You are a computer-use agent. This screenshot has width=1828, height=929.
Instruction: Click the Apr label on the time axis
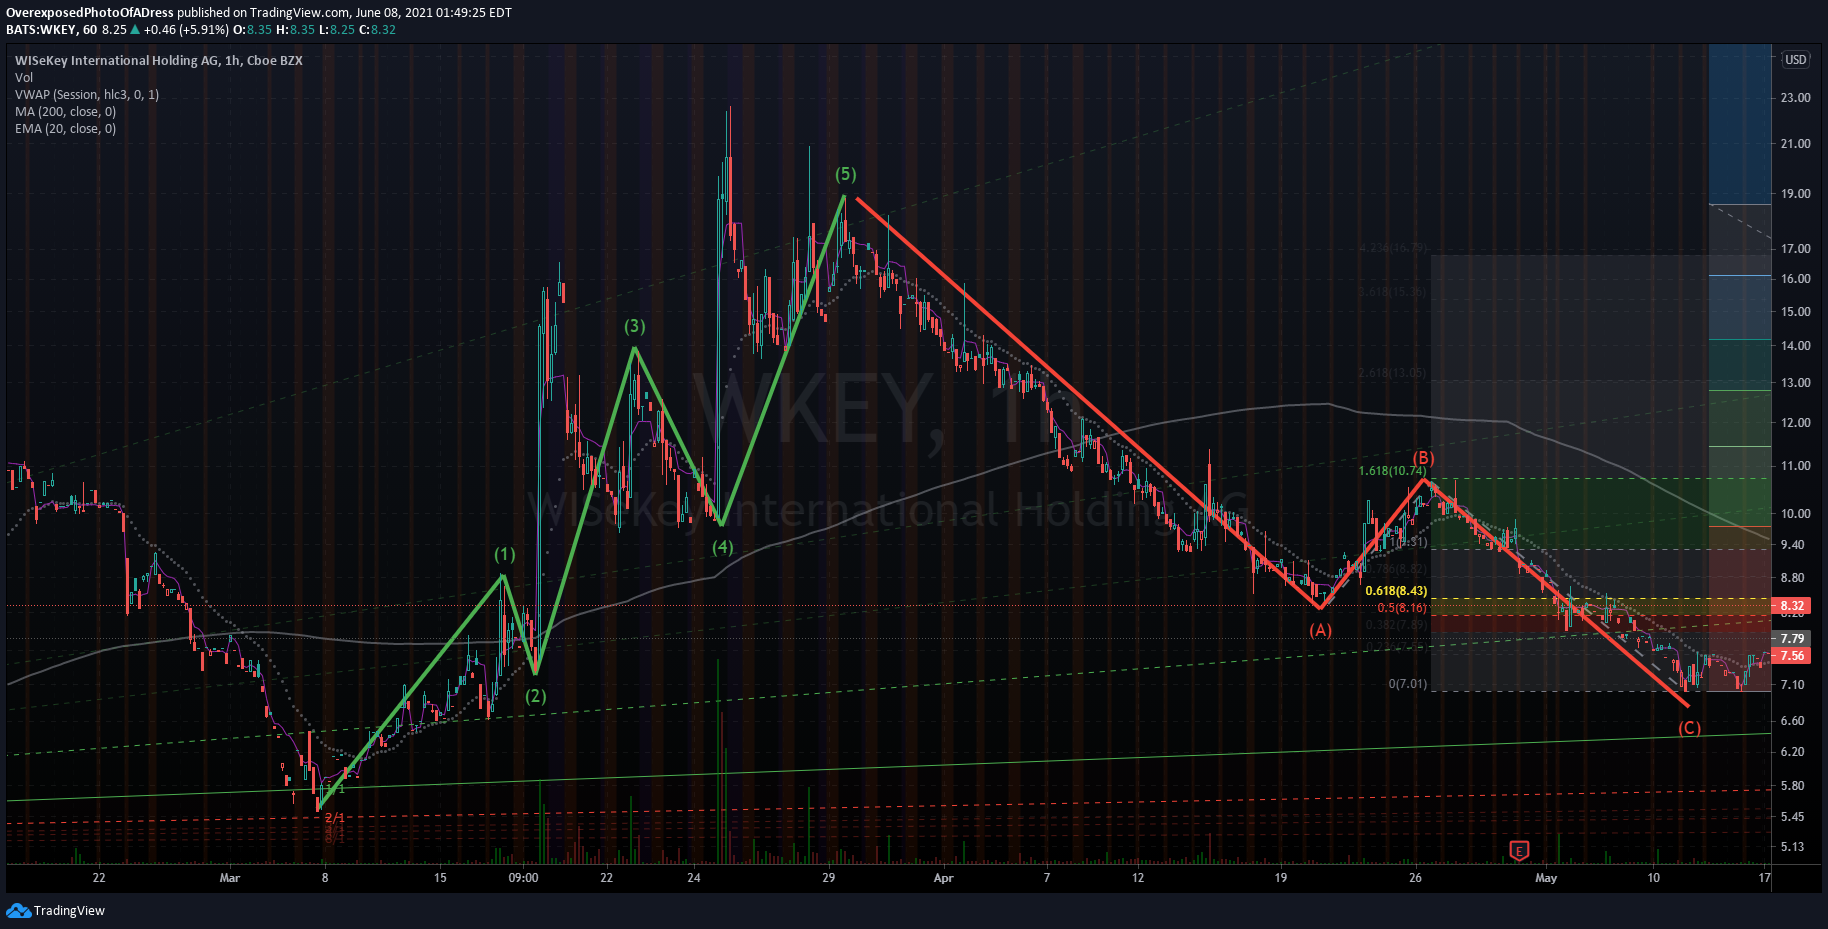coord(943,878)
